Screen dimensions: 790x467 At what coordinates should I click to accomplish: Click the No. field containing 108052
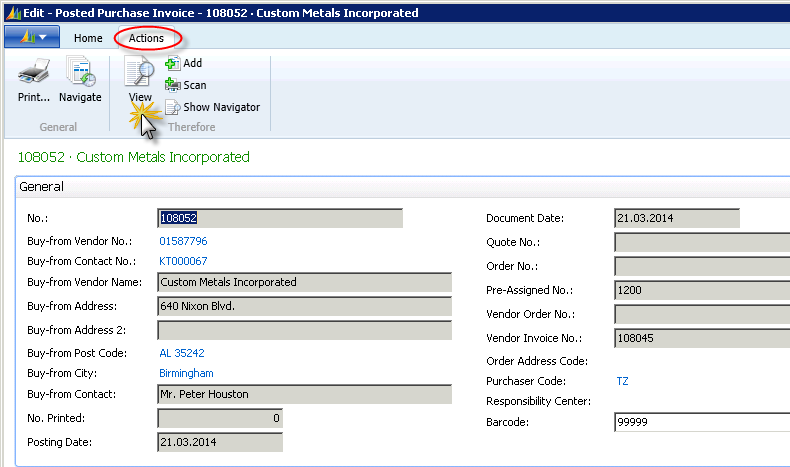279,218
